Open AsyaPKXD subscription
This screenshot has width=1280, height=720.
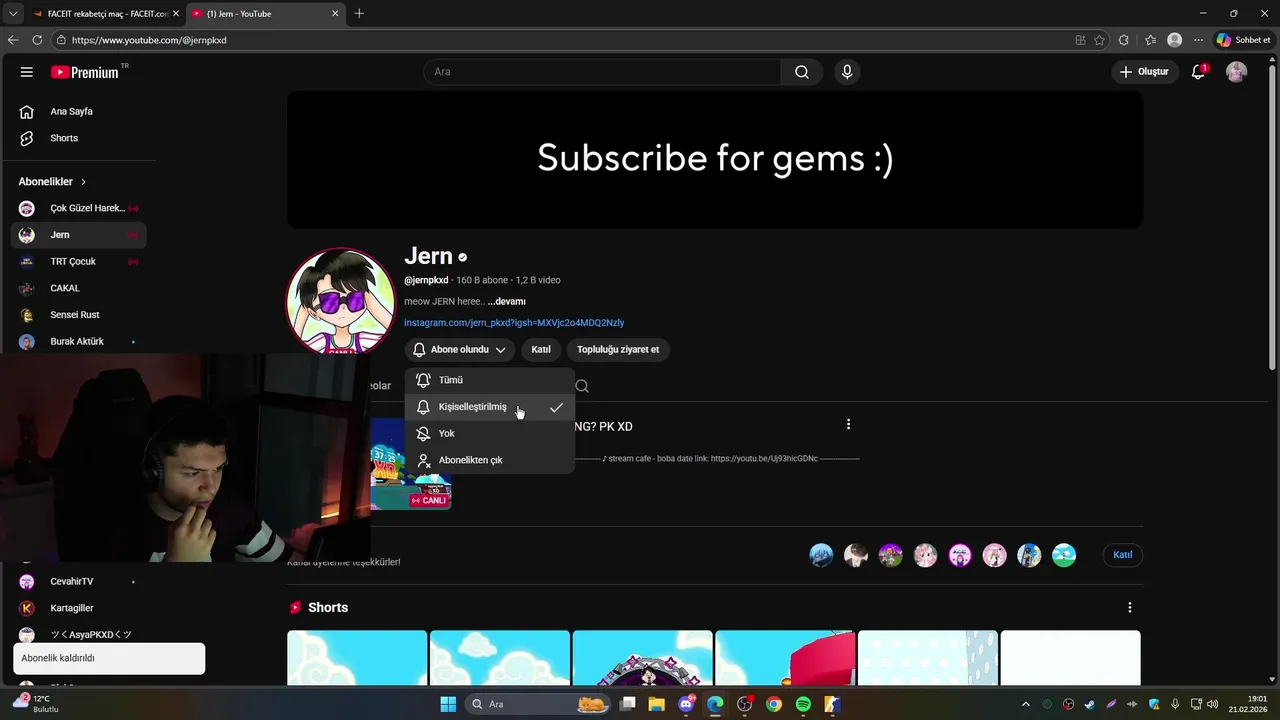pos(78,634)
